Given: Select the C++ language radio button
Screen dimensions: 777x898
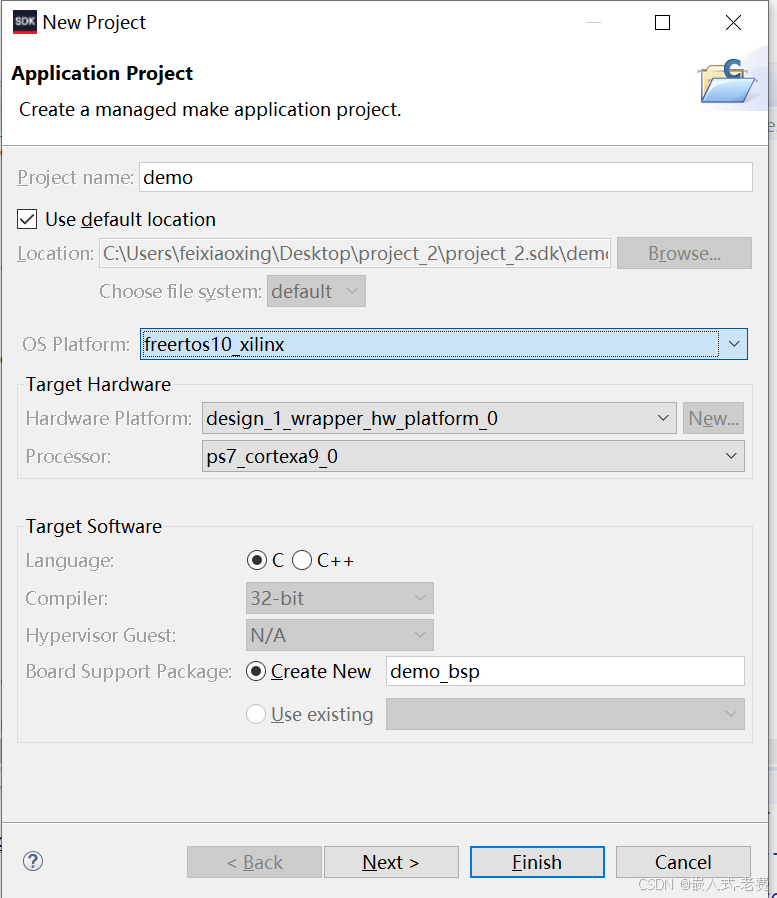Looking at the screenshot, I should 302,560.
